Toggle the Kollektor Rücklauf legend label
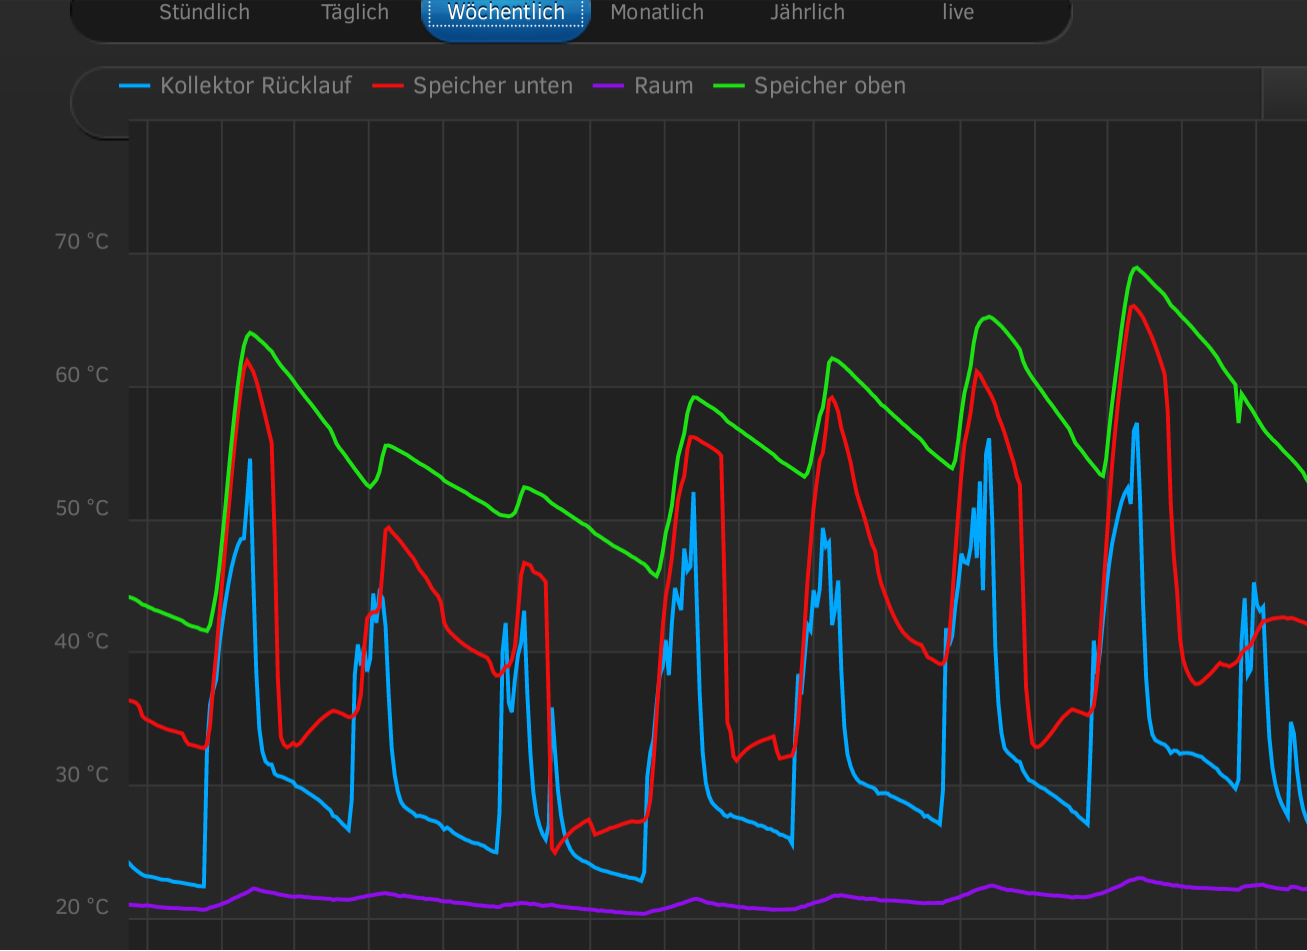 tap(256, 86)
